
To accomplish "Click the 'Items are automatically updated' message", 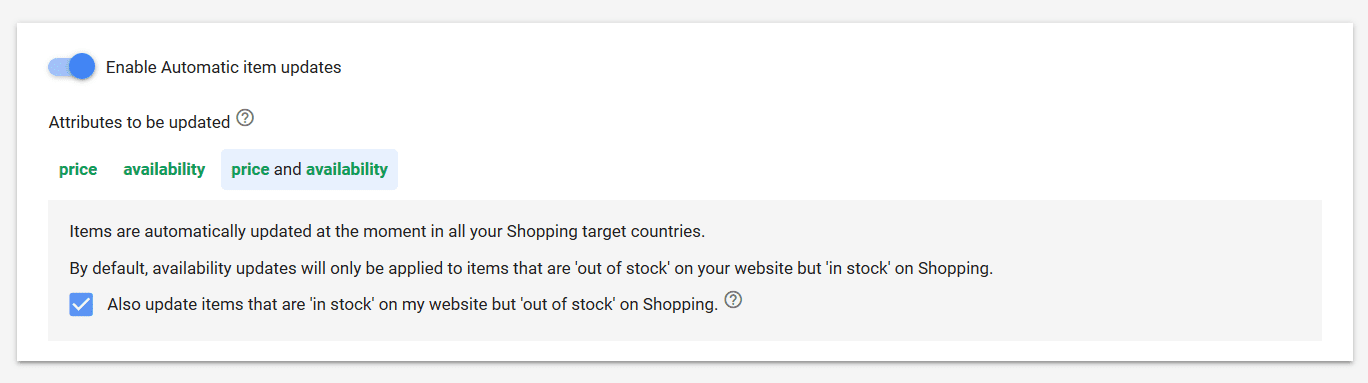I will 388,231.
